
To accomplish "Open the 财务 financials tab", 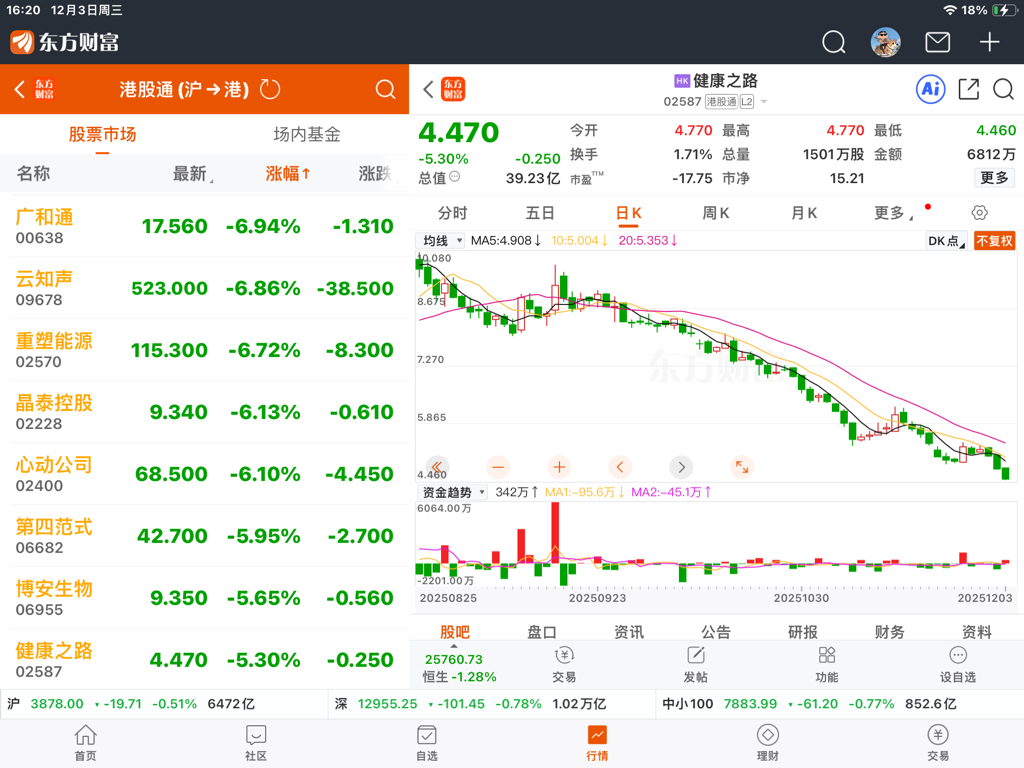I will click(x=889, y=632).
